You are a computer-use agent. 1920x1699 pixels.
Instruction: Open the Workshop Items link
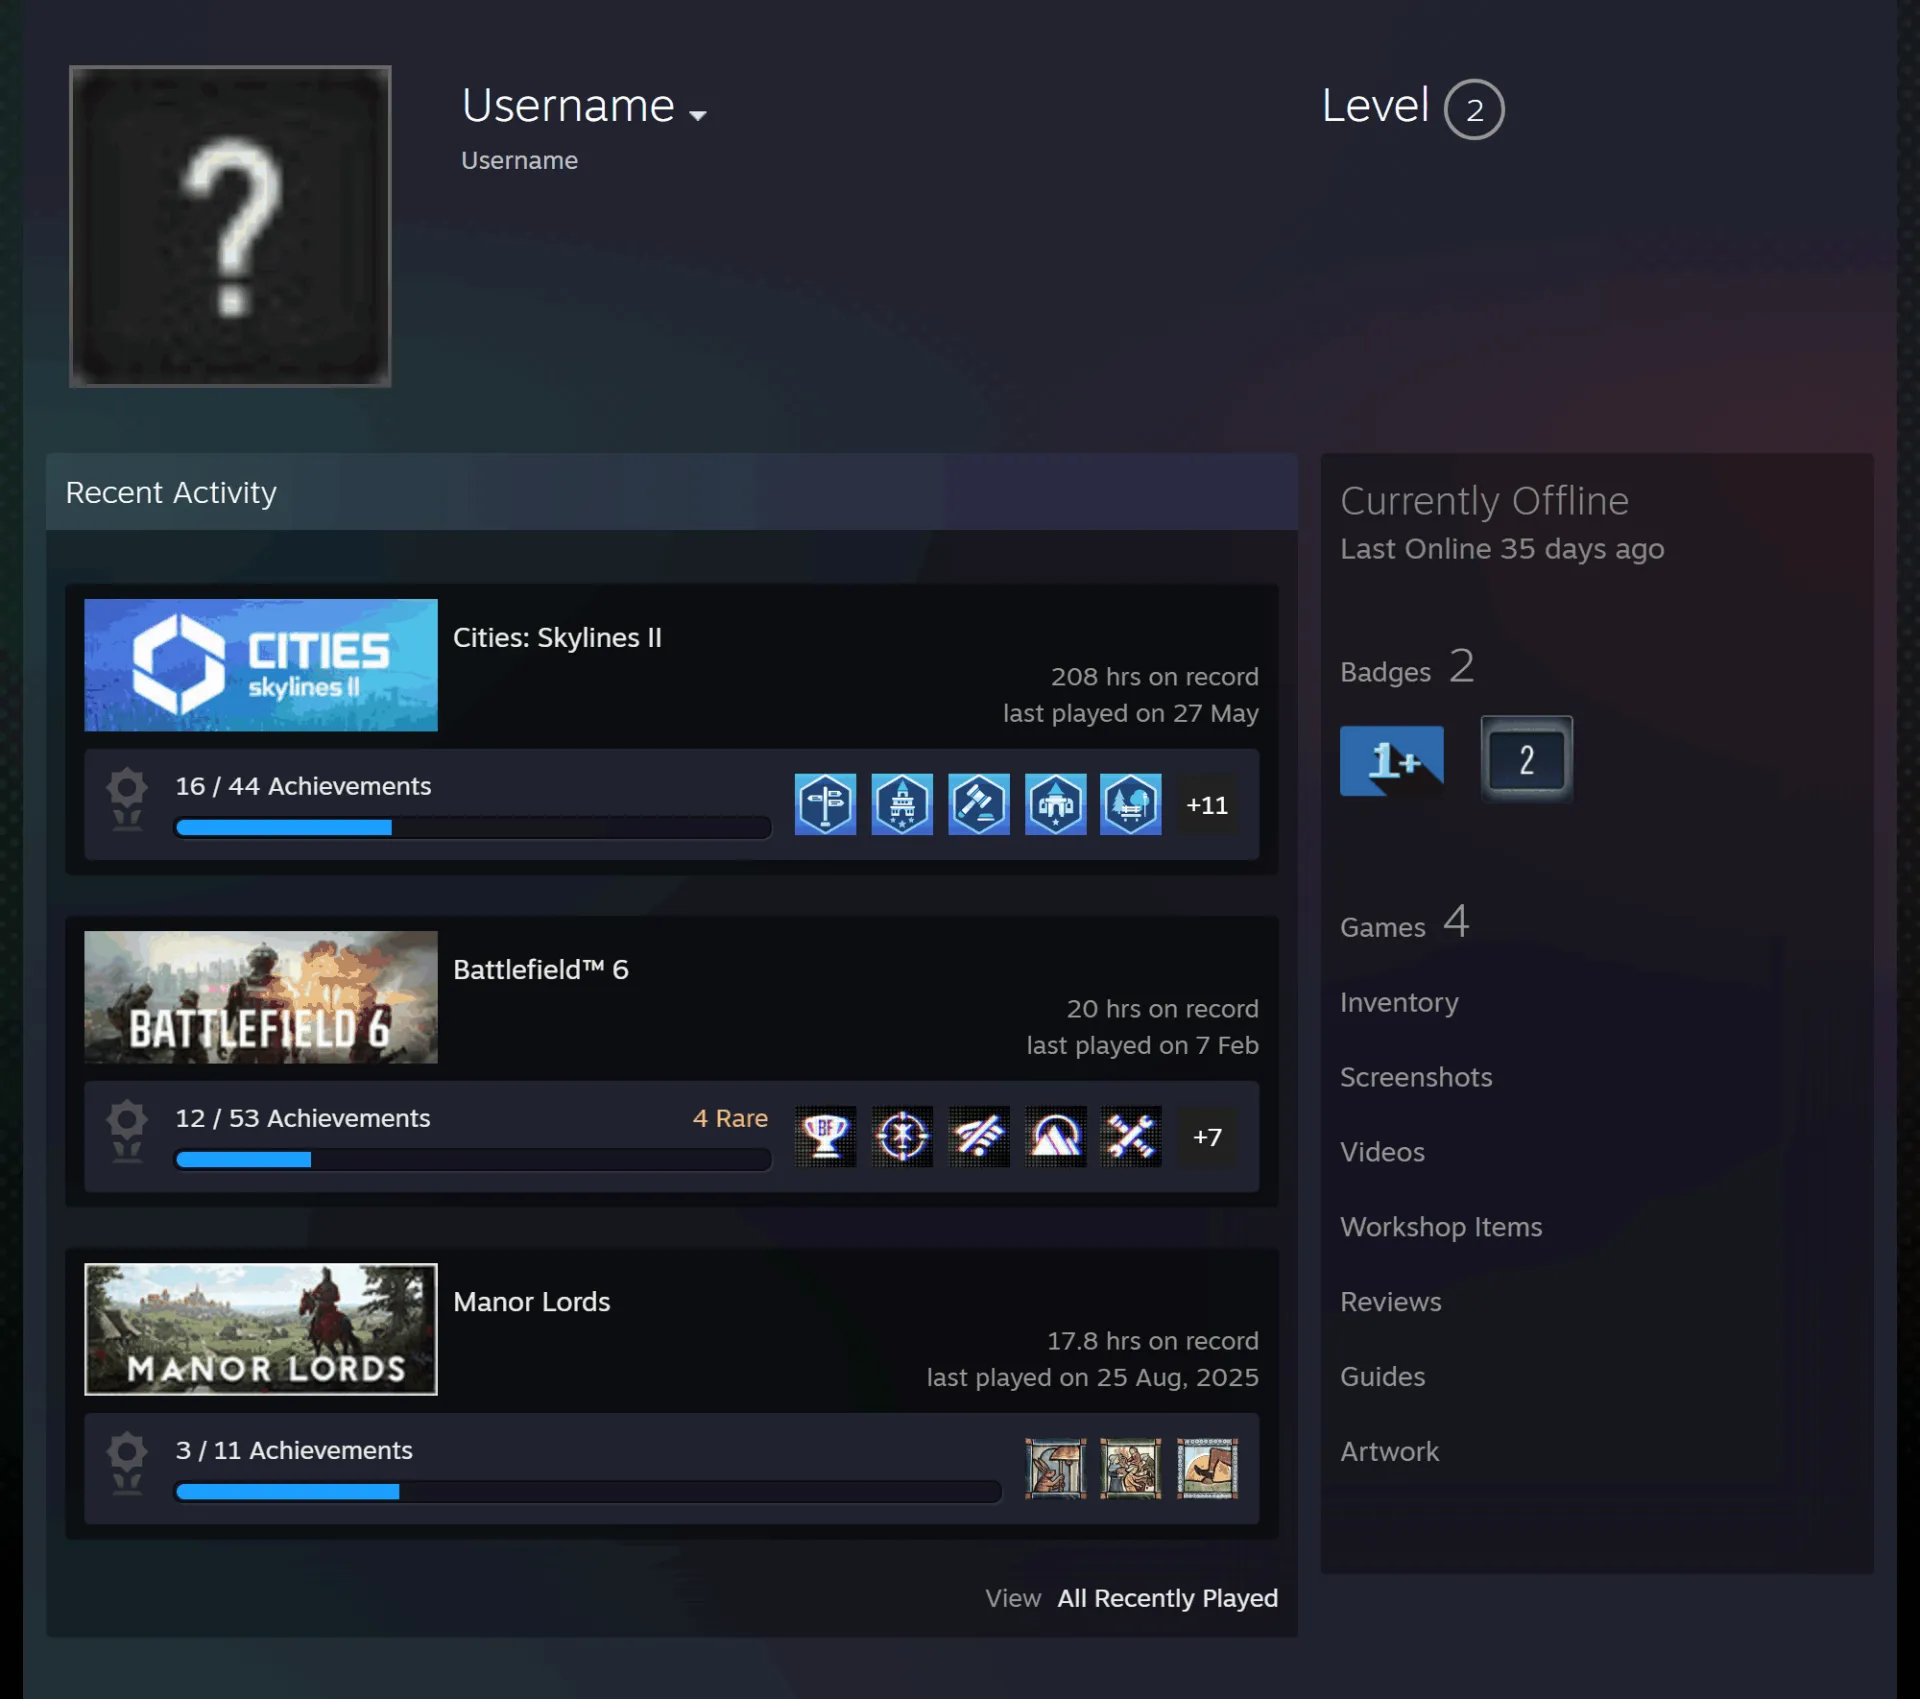pos(1441,1227)
